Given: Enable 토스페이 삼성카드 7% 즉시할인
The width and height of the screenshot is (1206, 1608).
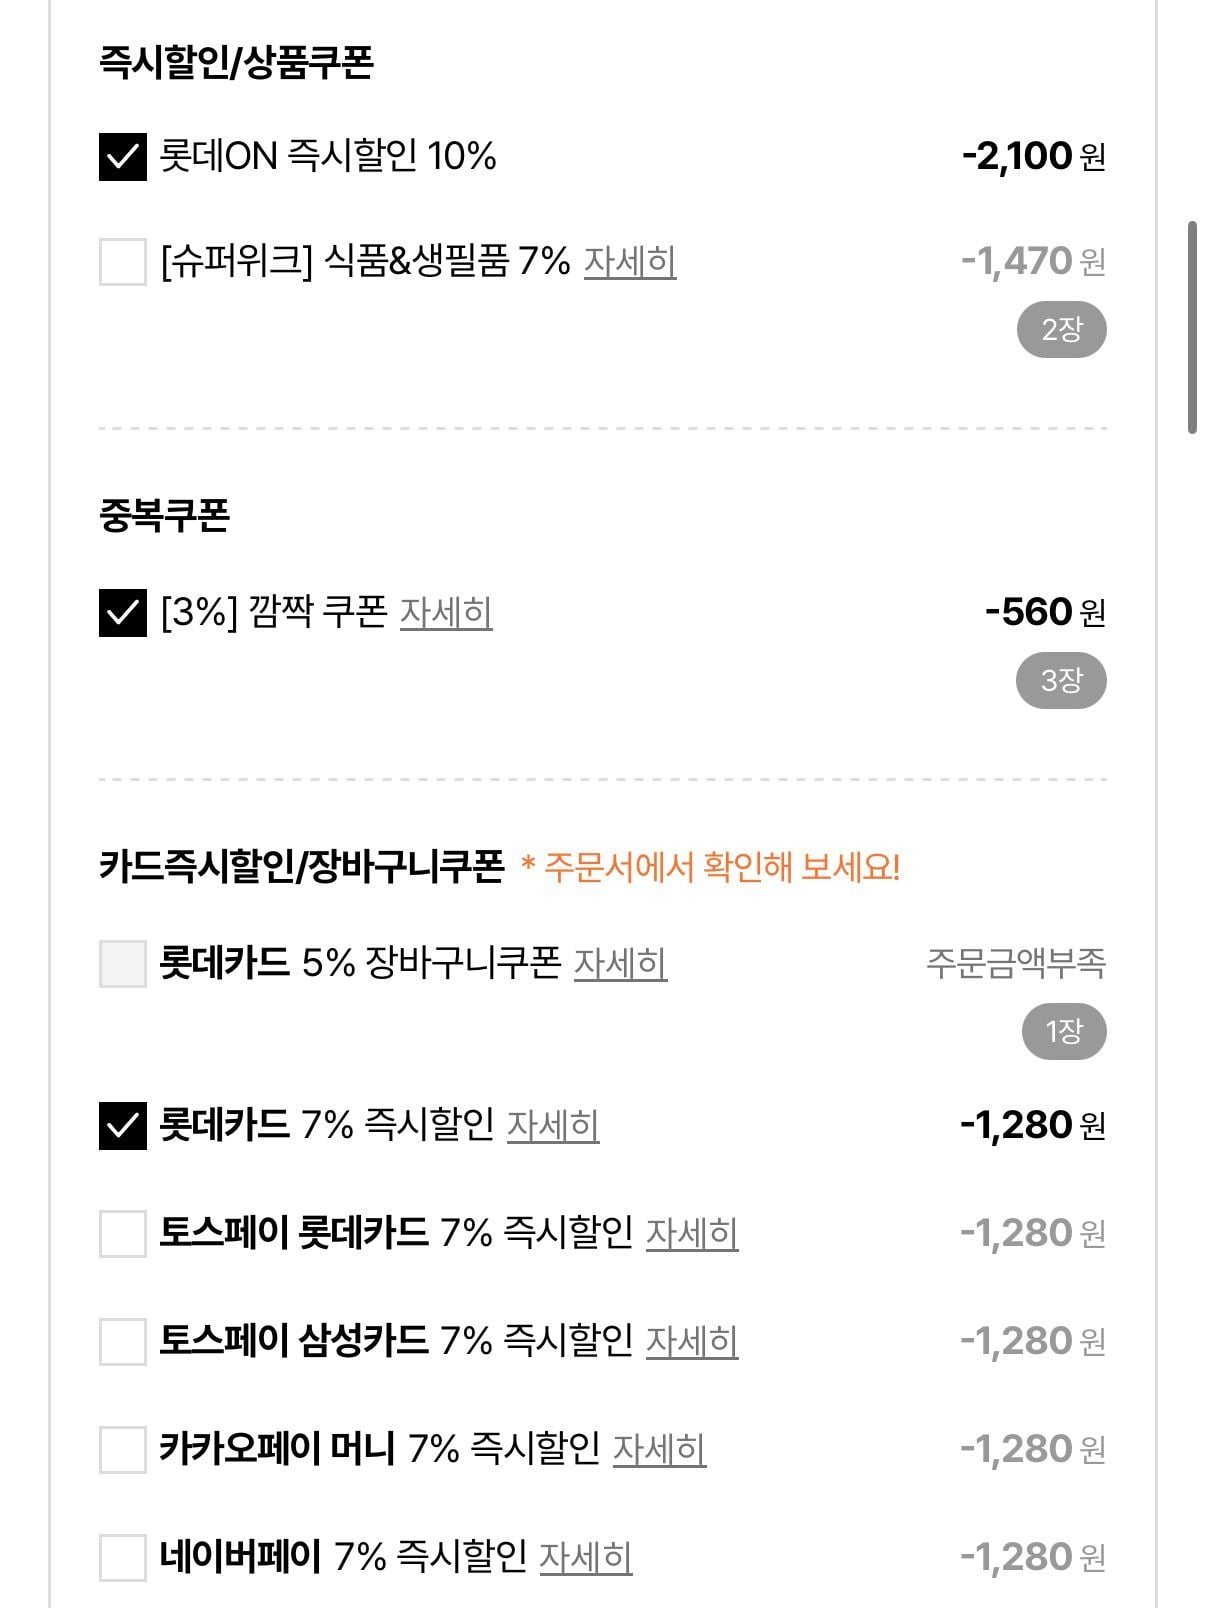Looking at the screenshot, I should (x=123, y=1341).
